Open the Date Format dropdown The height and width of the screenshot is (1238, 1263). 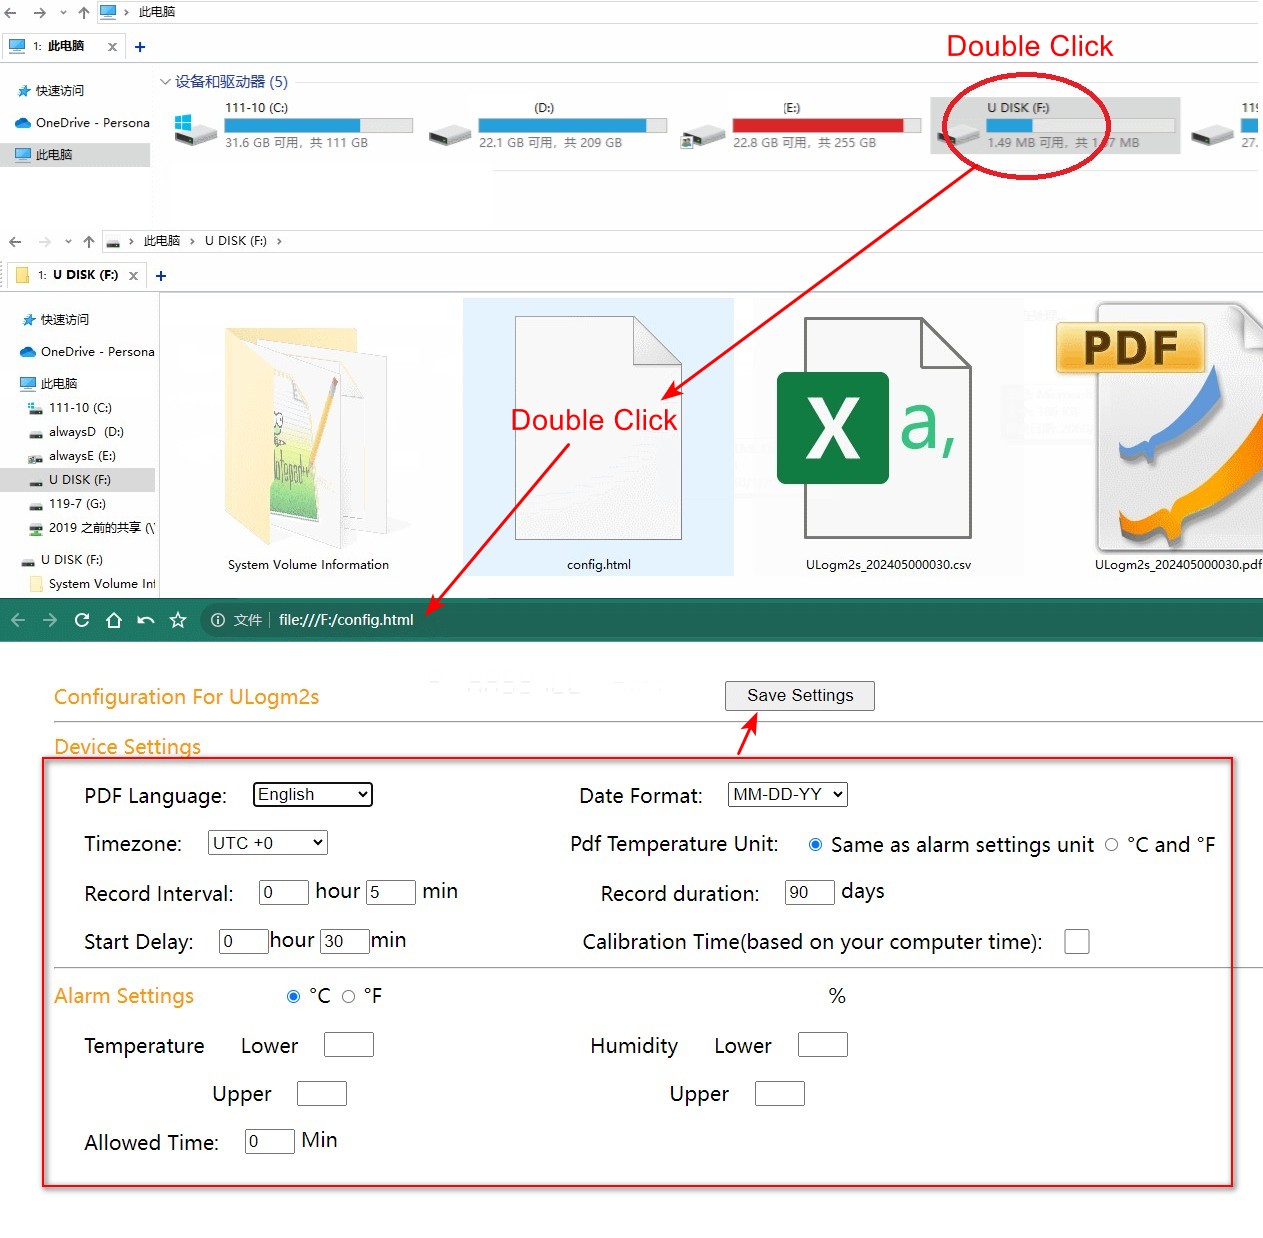click(787, 794)
